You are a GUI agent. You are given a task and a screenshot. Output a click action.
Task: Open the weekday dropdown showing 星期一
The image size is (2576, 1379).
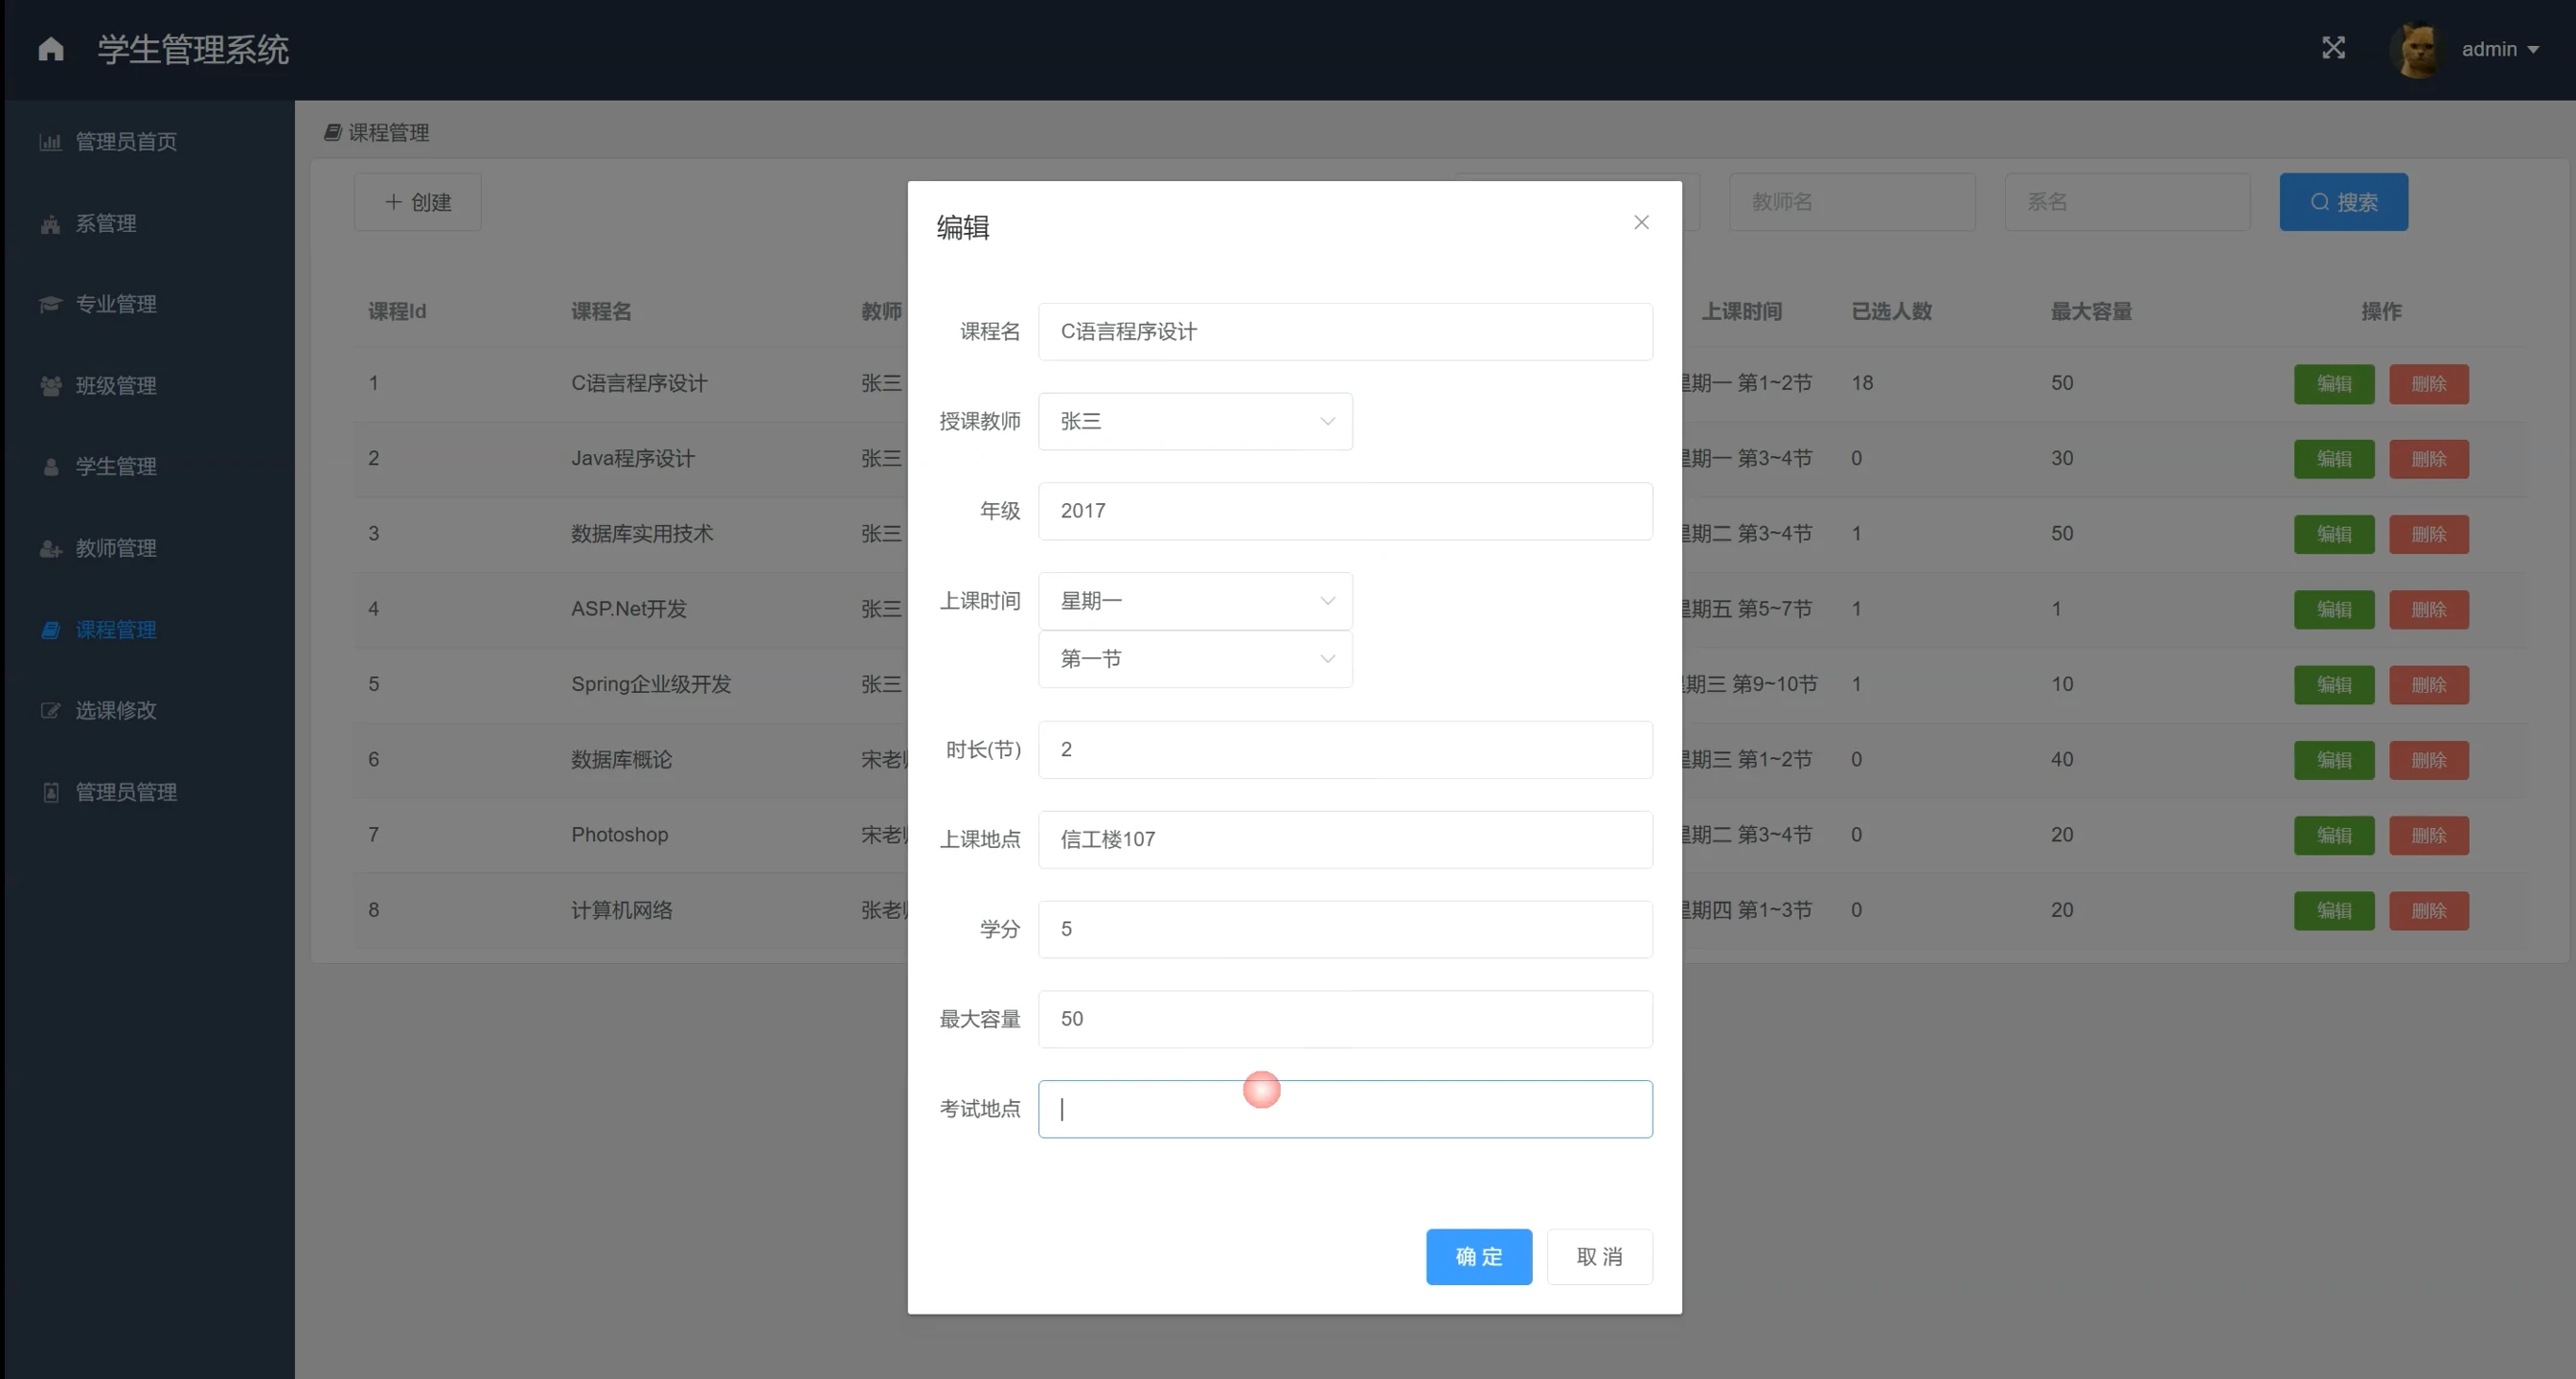[1195, 601]
